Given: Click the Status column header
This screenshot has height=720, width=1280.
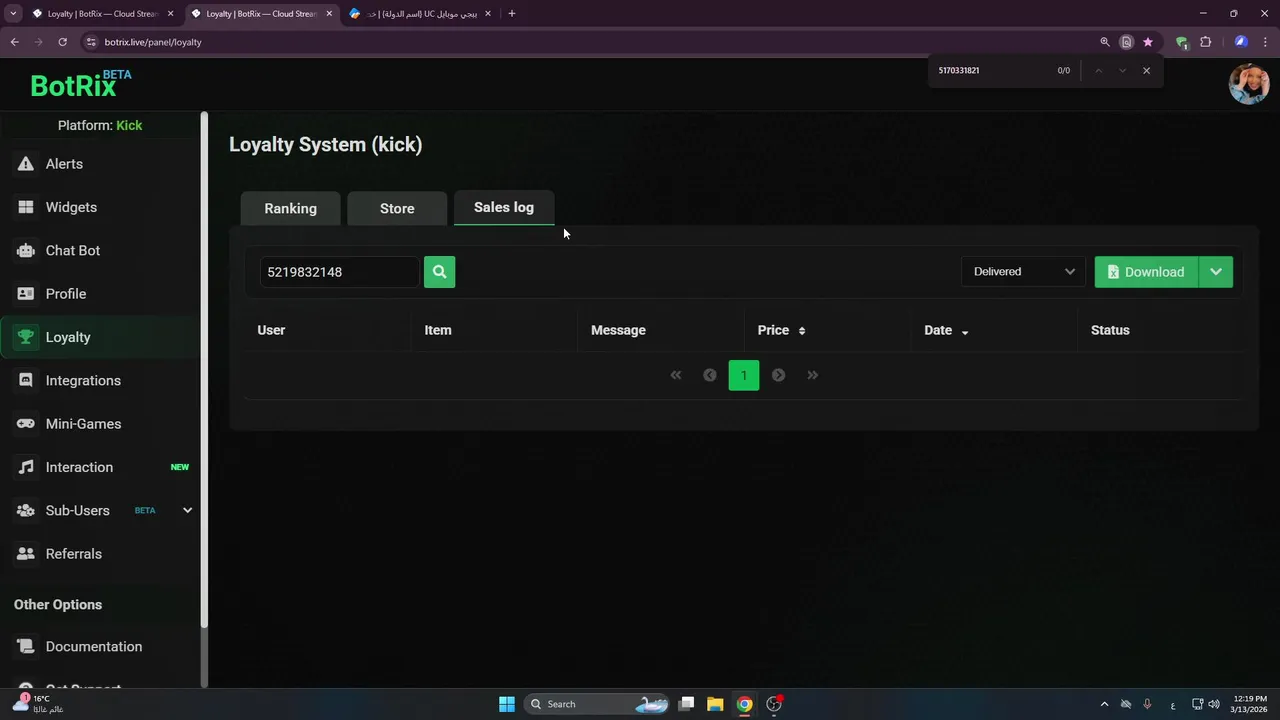Looking at the screenshot, I should tap(1110, 330).
